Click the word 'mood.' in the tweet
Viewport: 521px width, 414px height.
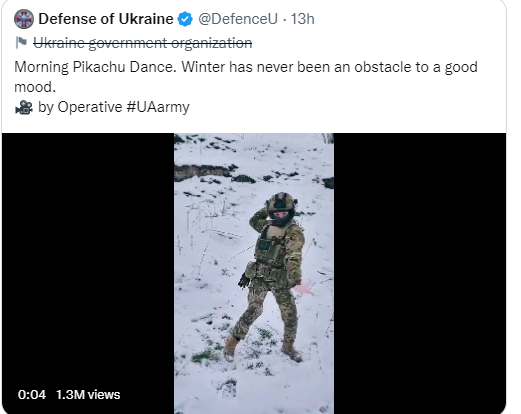35,87
